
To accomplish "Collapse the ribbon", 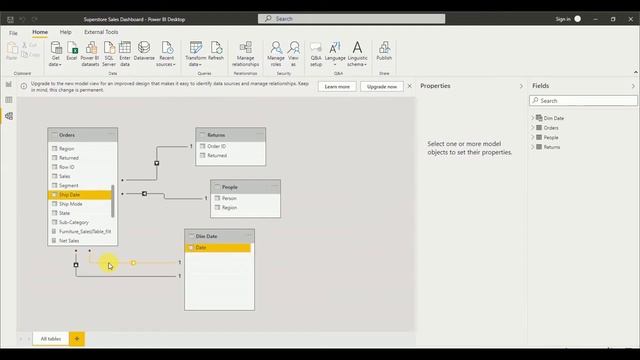I will click(x=636, y=72).
